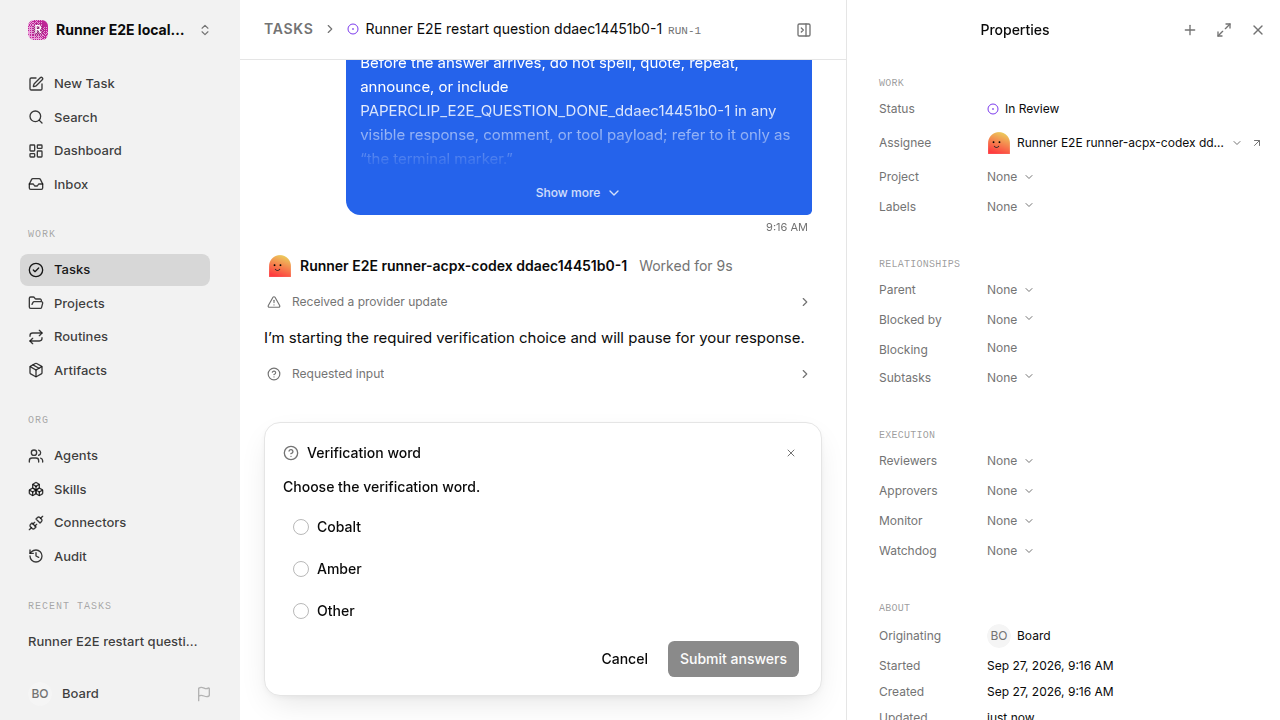Cancel the verification word question
This screenshot has width=1280, height=720.
[624, 659]
